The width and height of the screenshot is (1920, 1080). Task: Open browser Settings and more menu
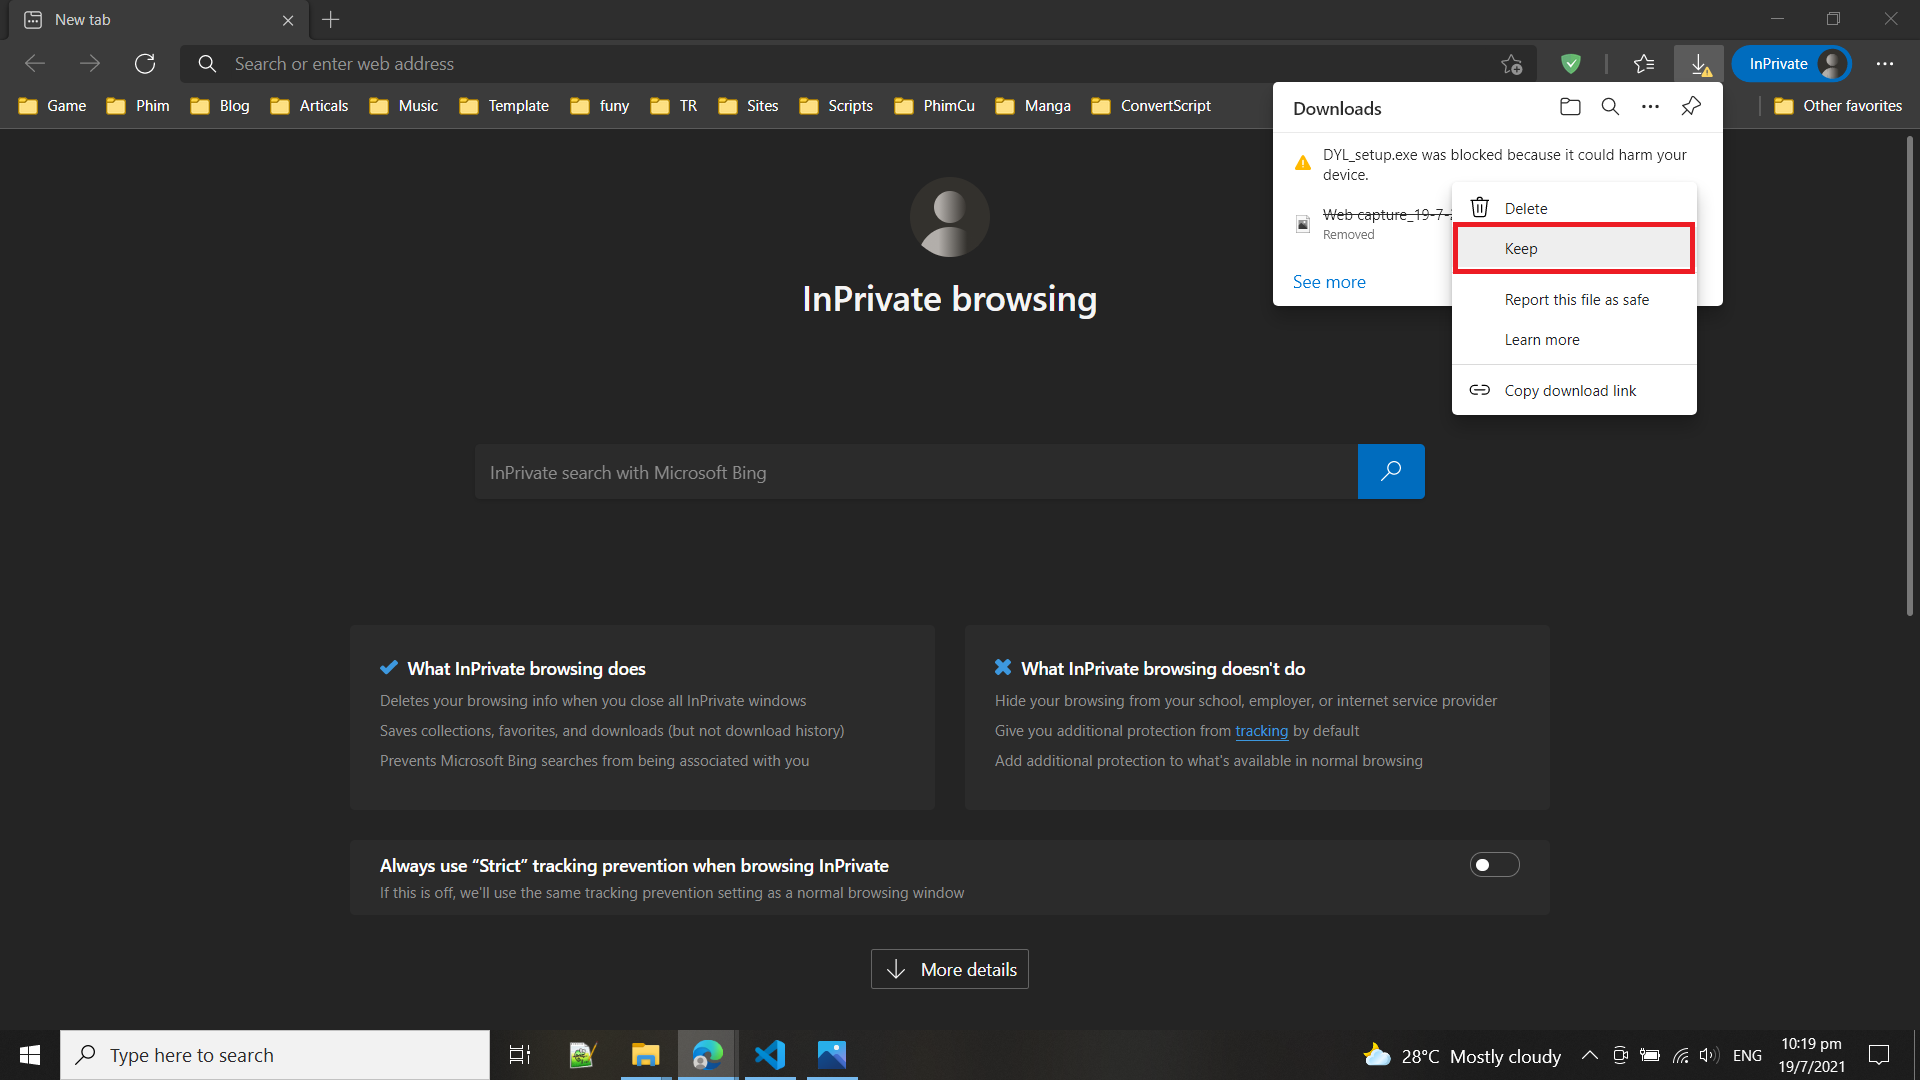pyautogui.click(x=1885, y=64)
